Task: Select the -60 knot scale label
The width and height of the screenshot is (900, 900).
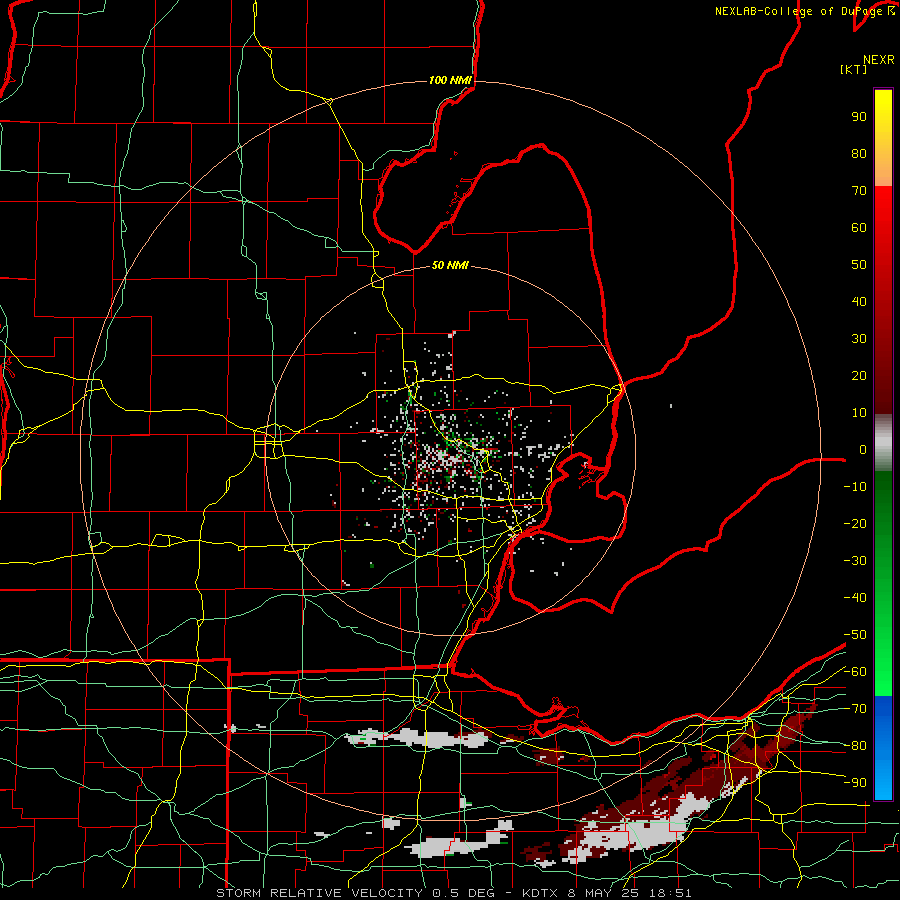Action: [855, 672]
